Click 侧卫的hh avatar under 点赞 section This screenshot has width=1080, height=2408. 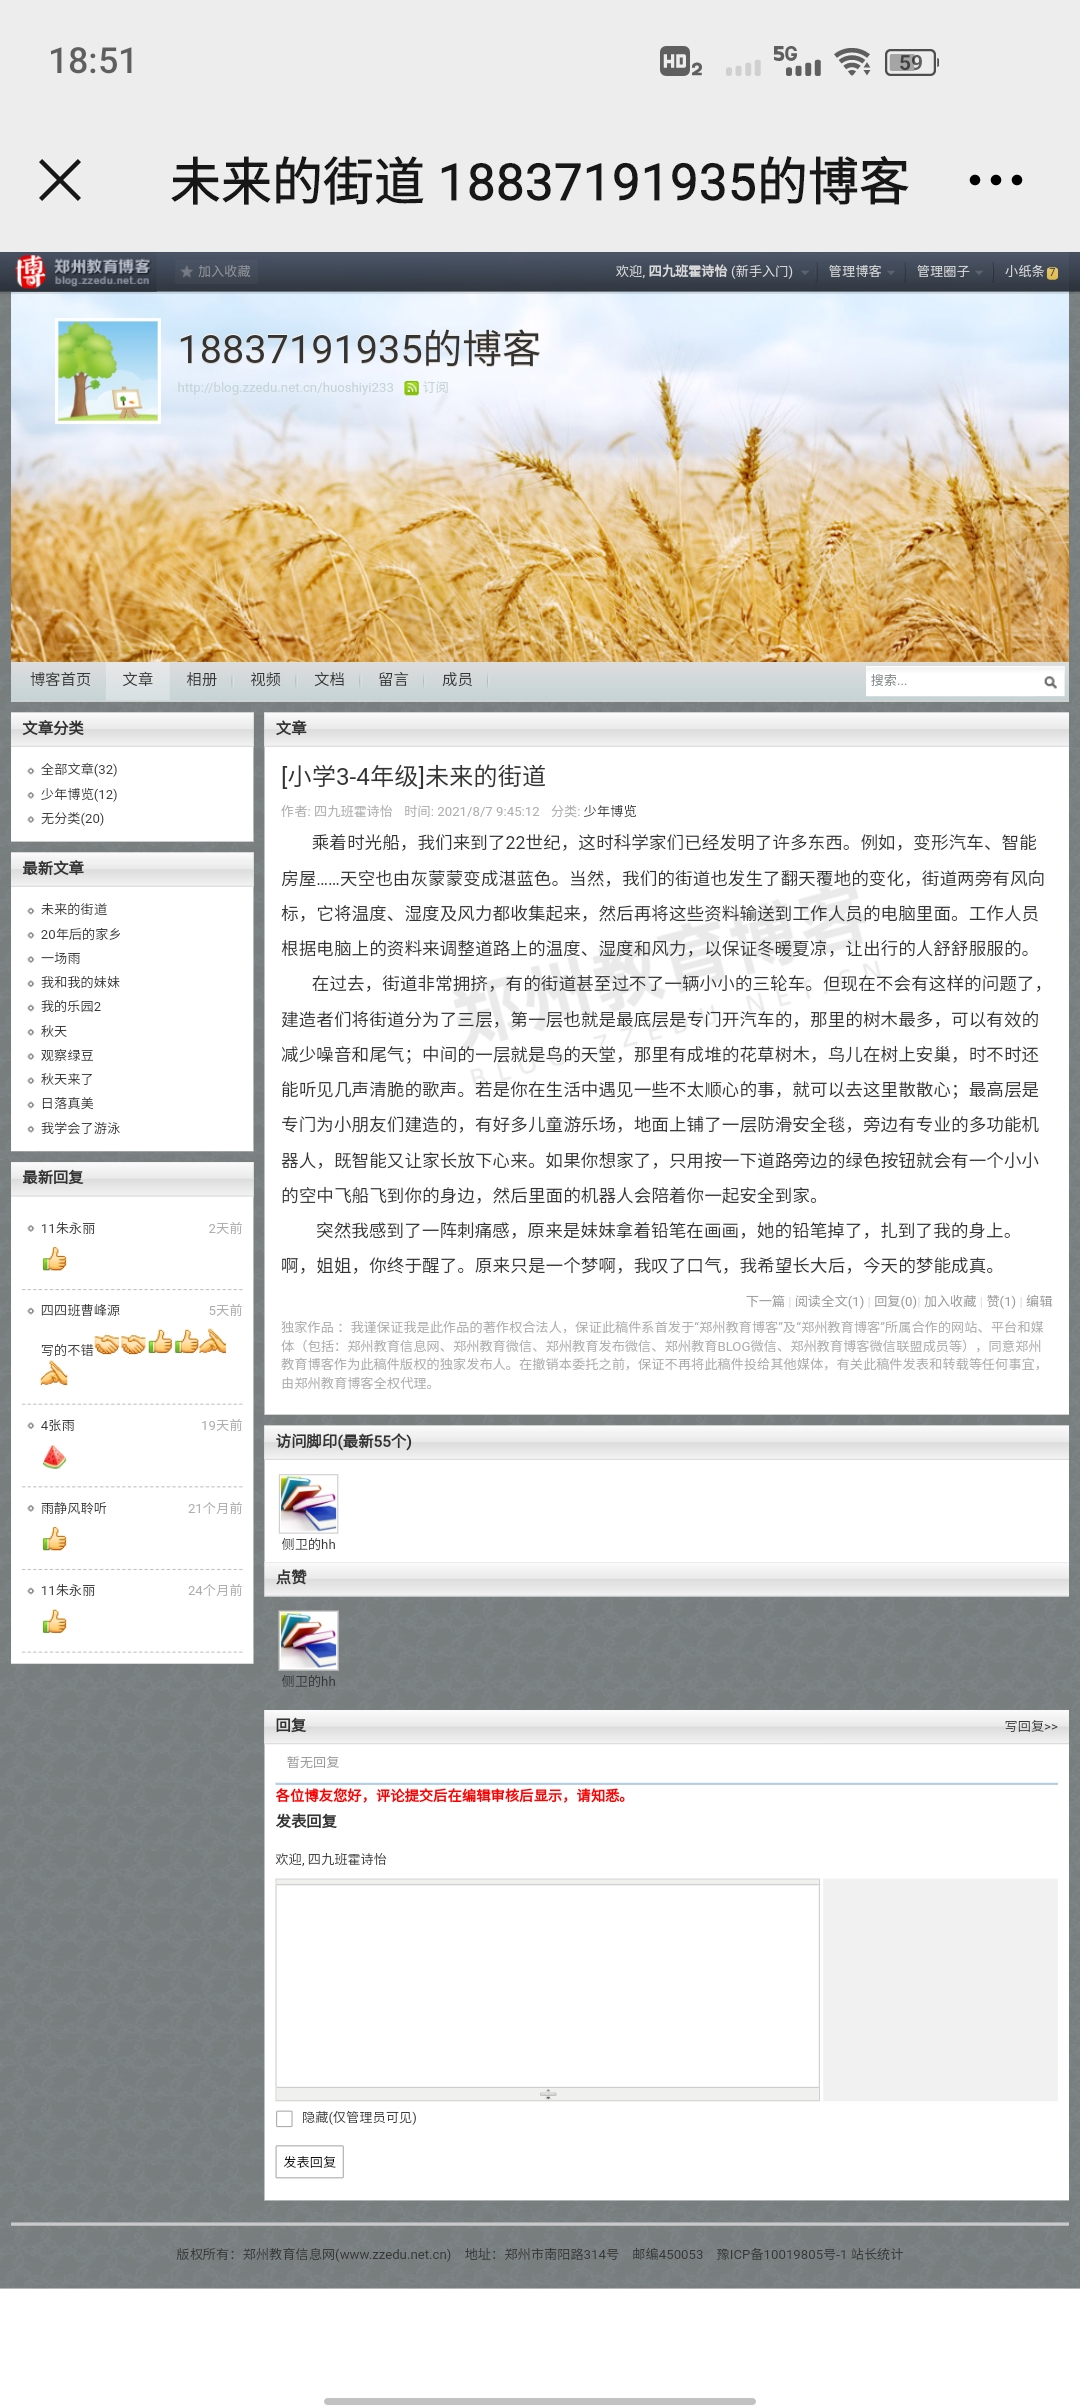point(308,1640)
